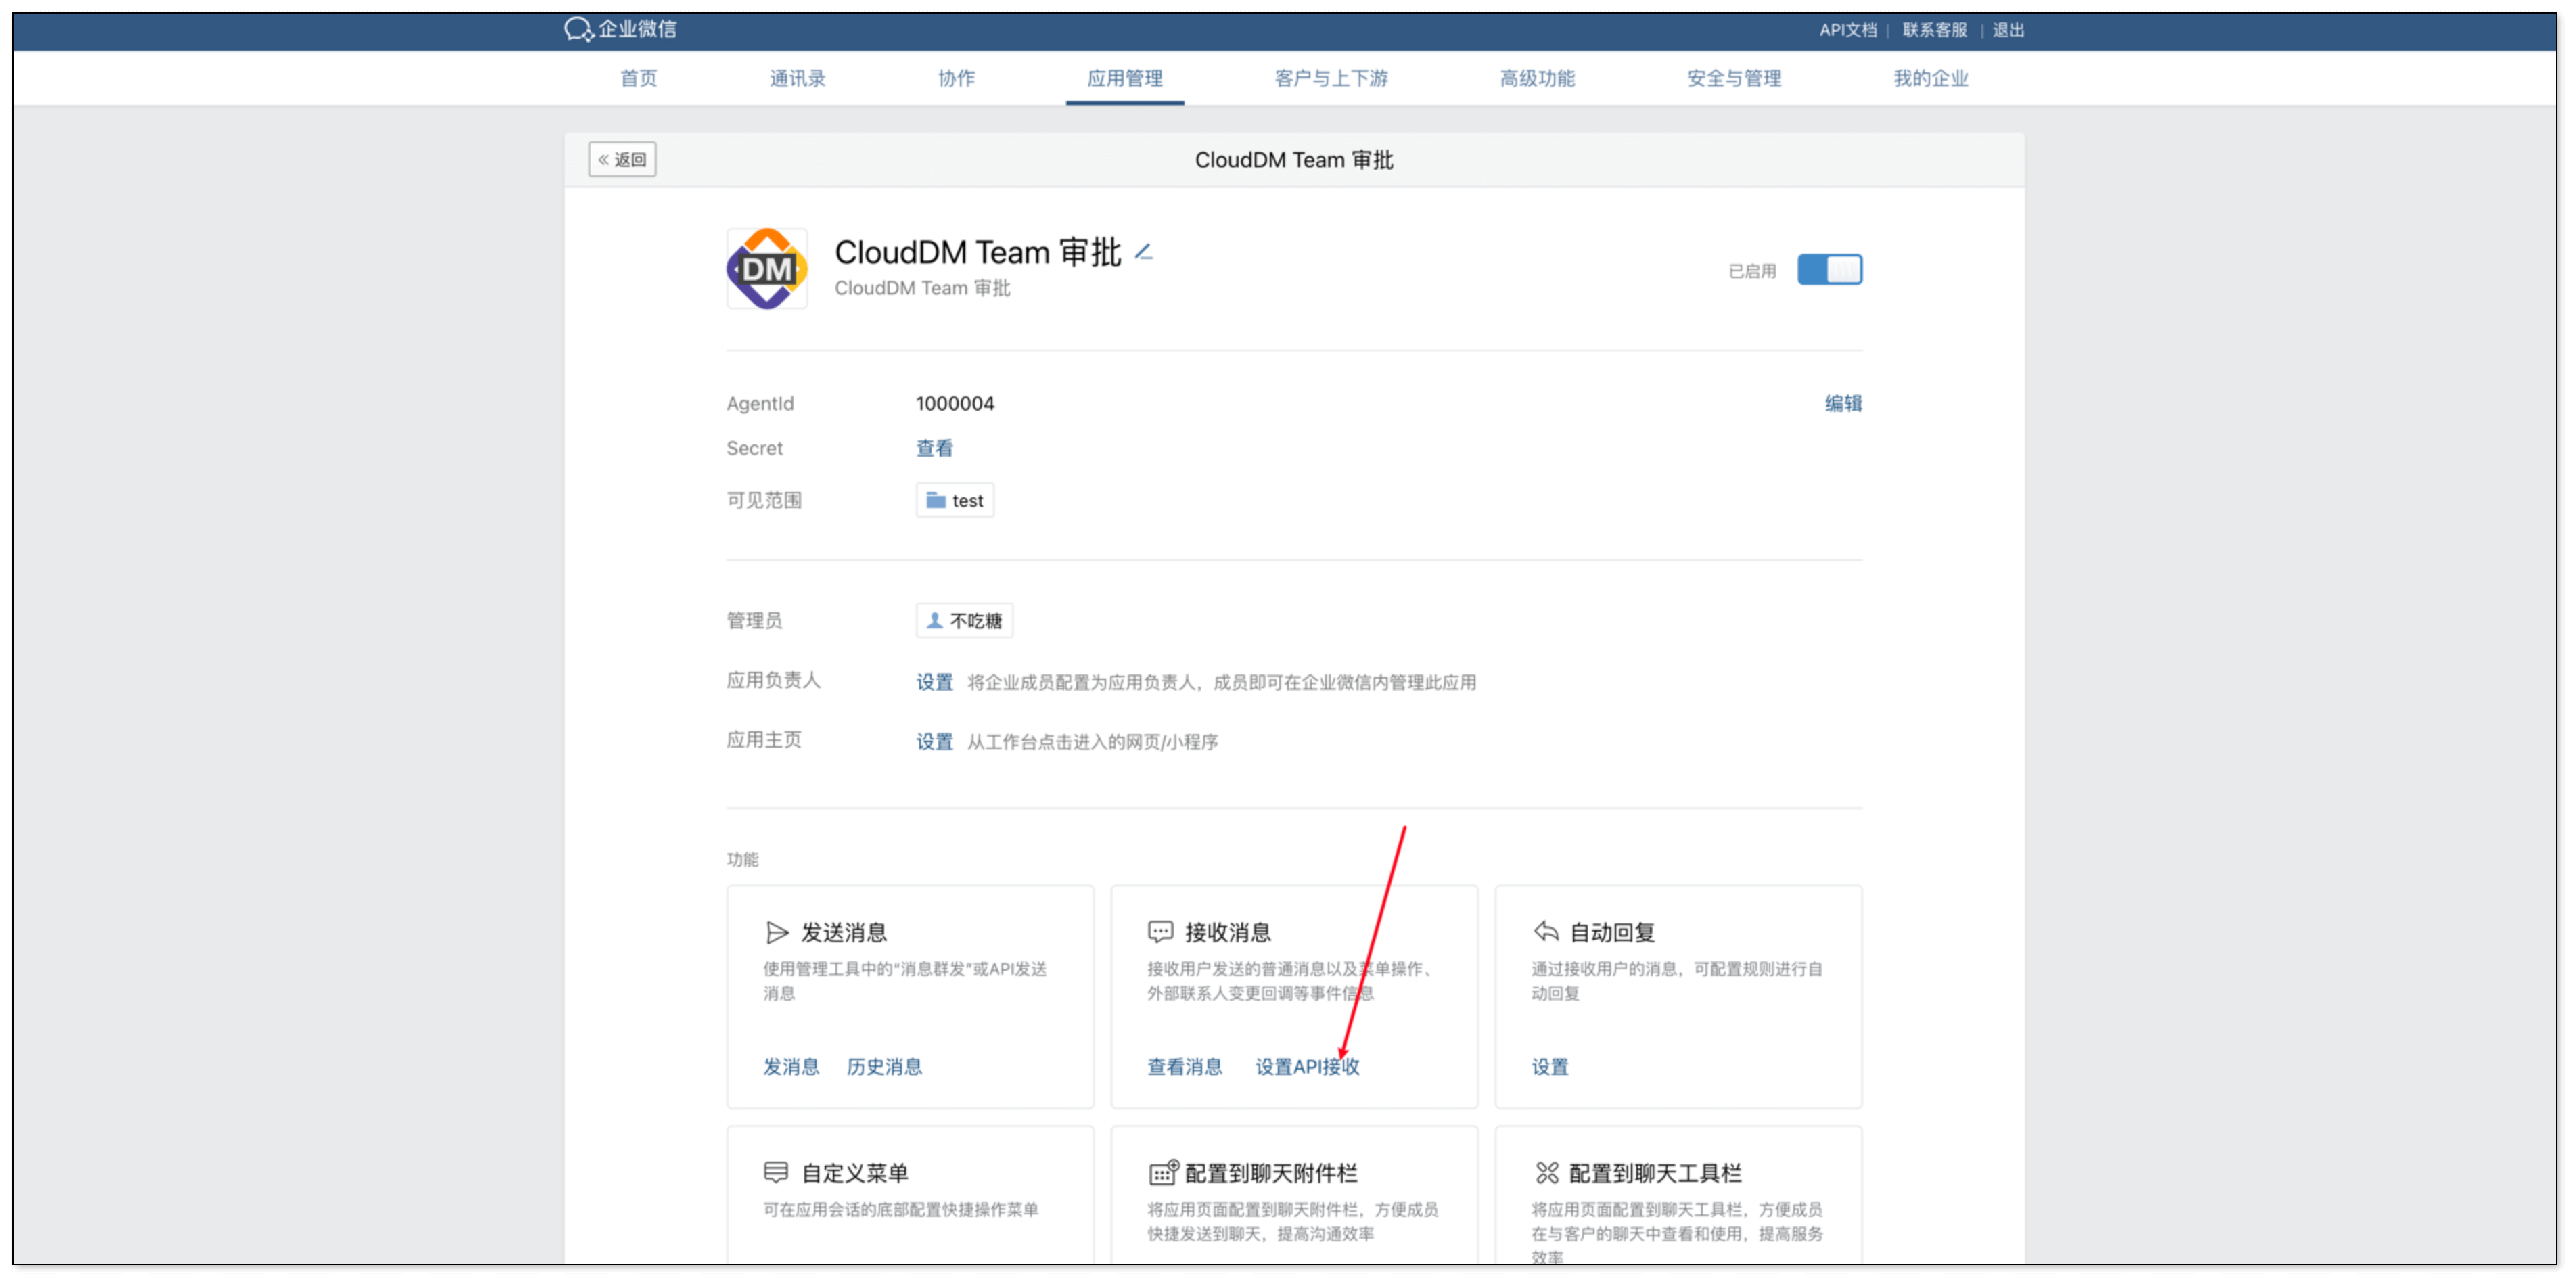Click the 配置到聊天工具栏 tools icon
Screen dimensions: 2576x1284
(x=1546, y=1172)
